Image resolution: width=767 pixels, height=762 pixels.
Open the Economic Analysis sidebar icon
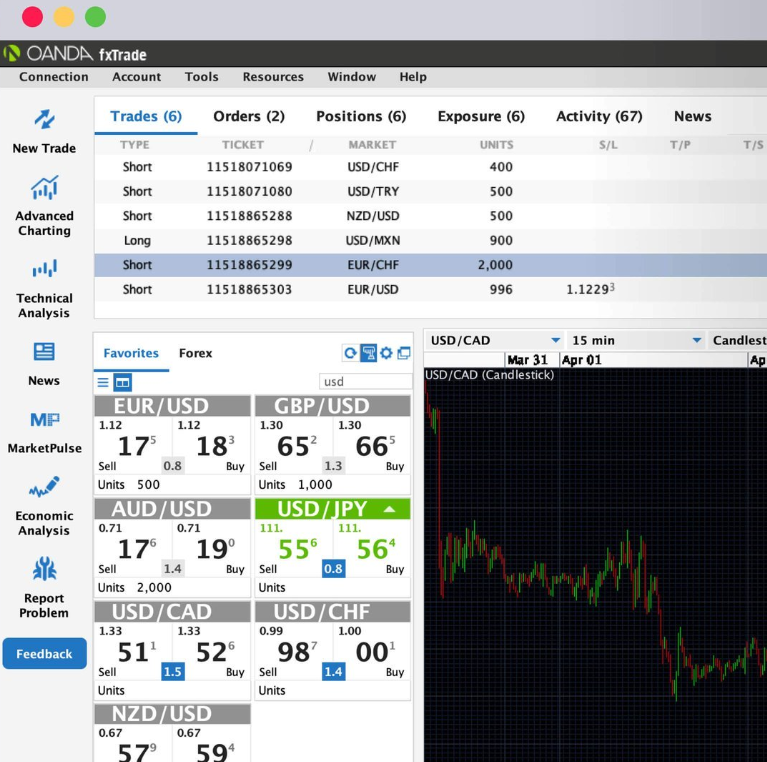click(x=45, y=487)
